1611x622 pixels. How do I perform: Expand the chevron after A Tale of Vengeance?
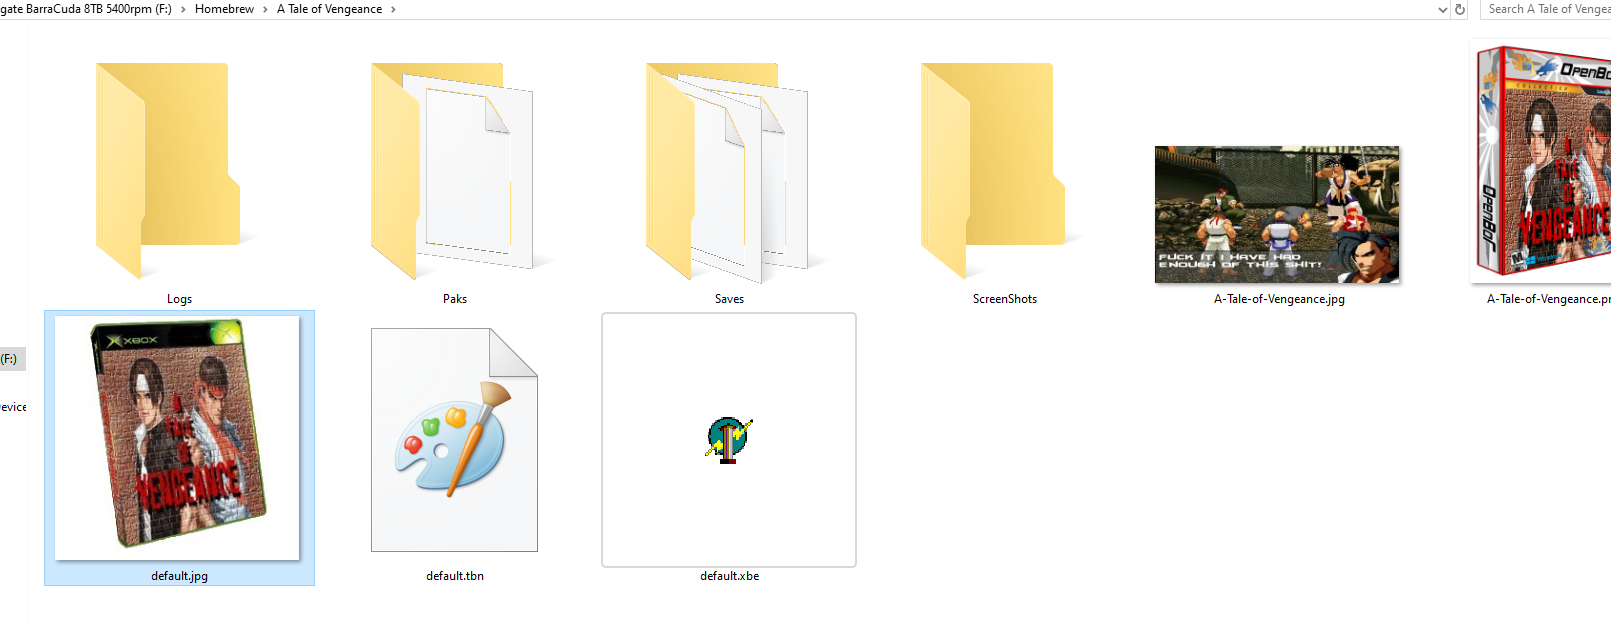[x=393, y=9]
